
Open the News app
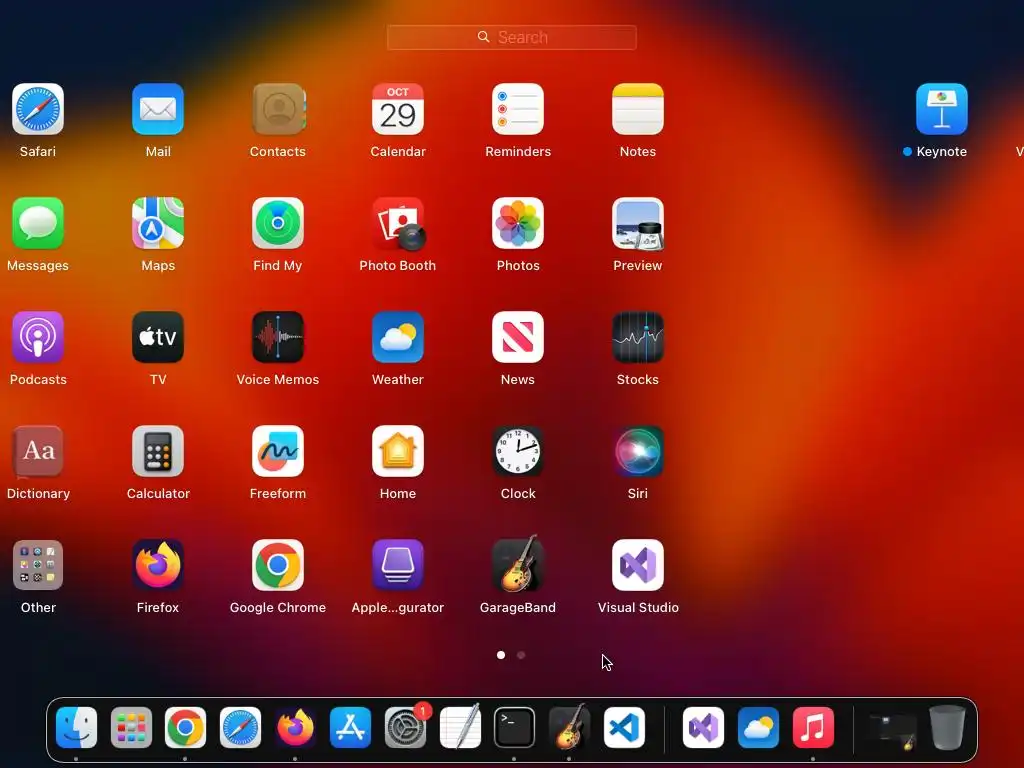click(x=518, y=337)
